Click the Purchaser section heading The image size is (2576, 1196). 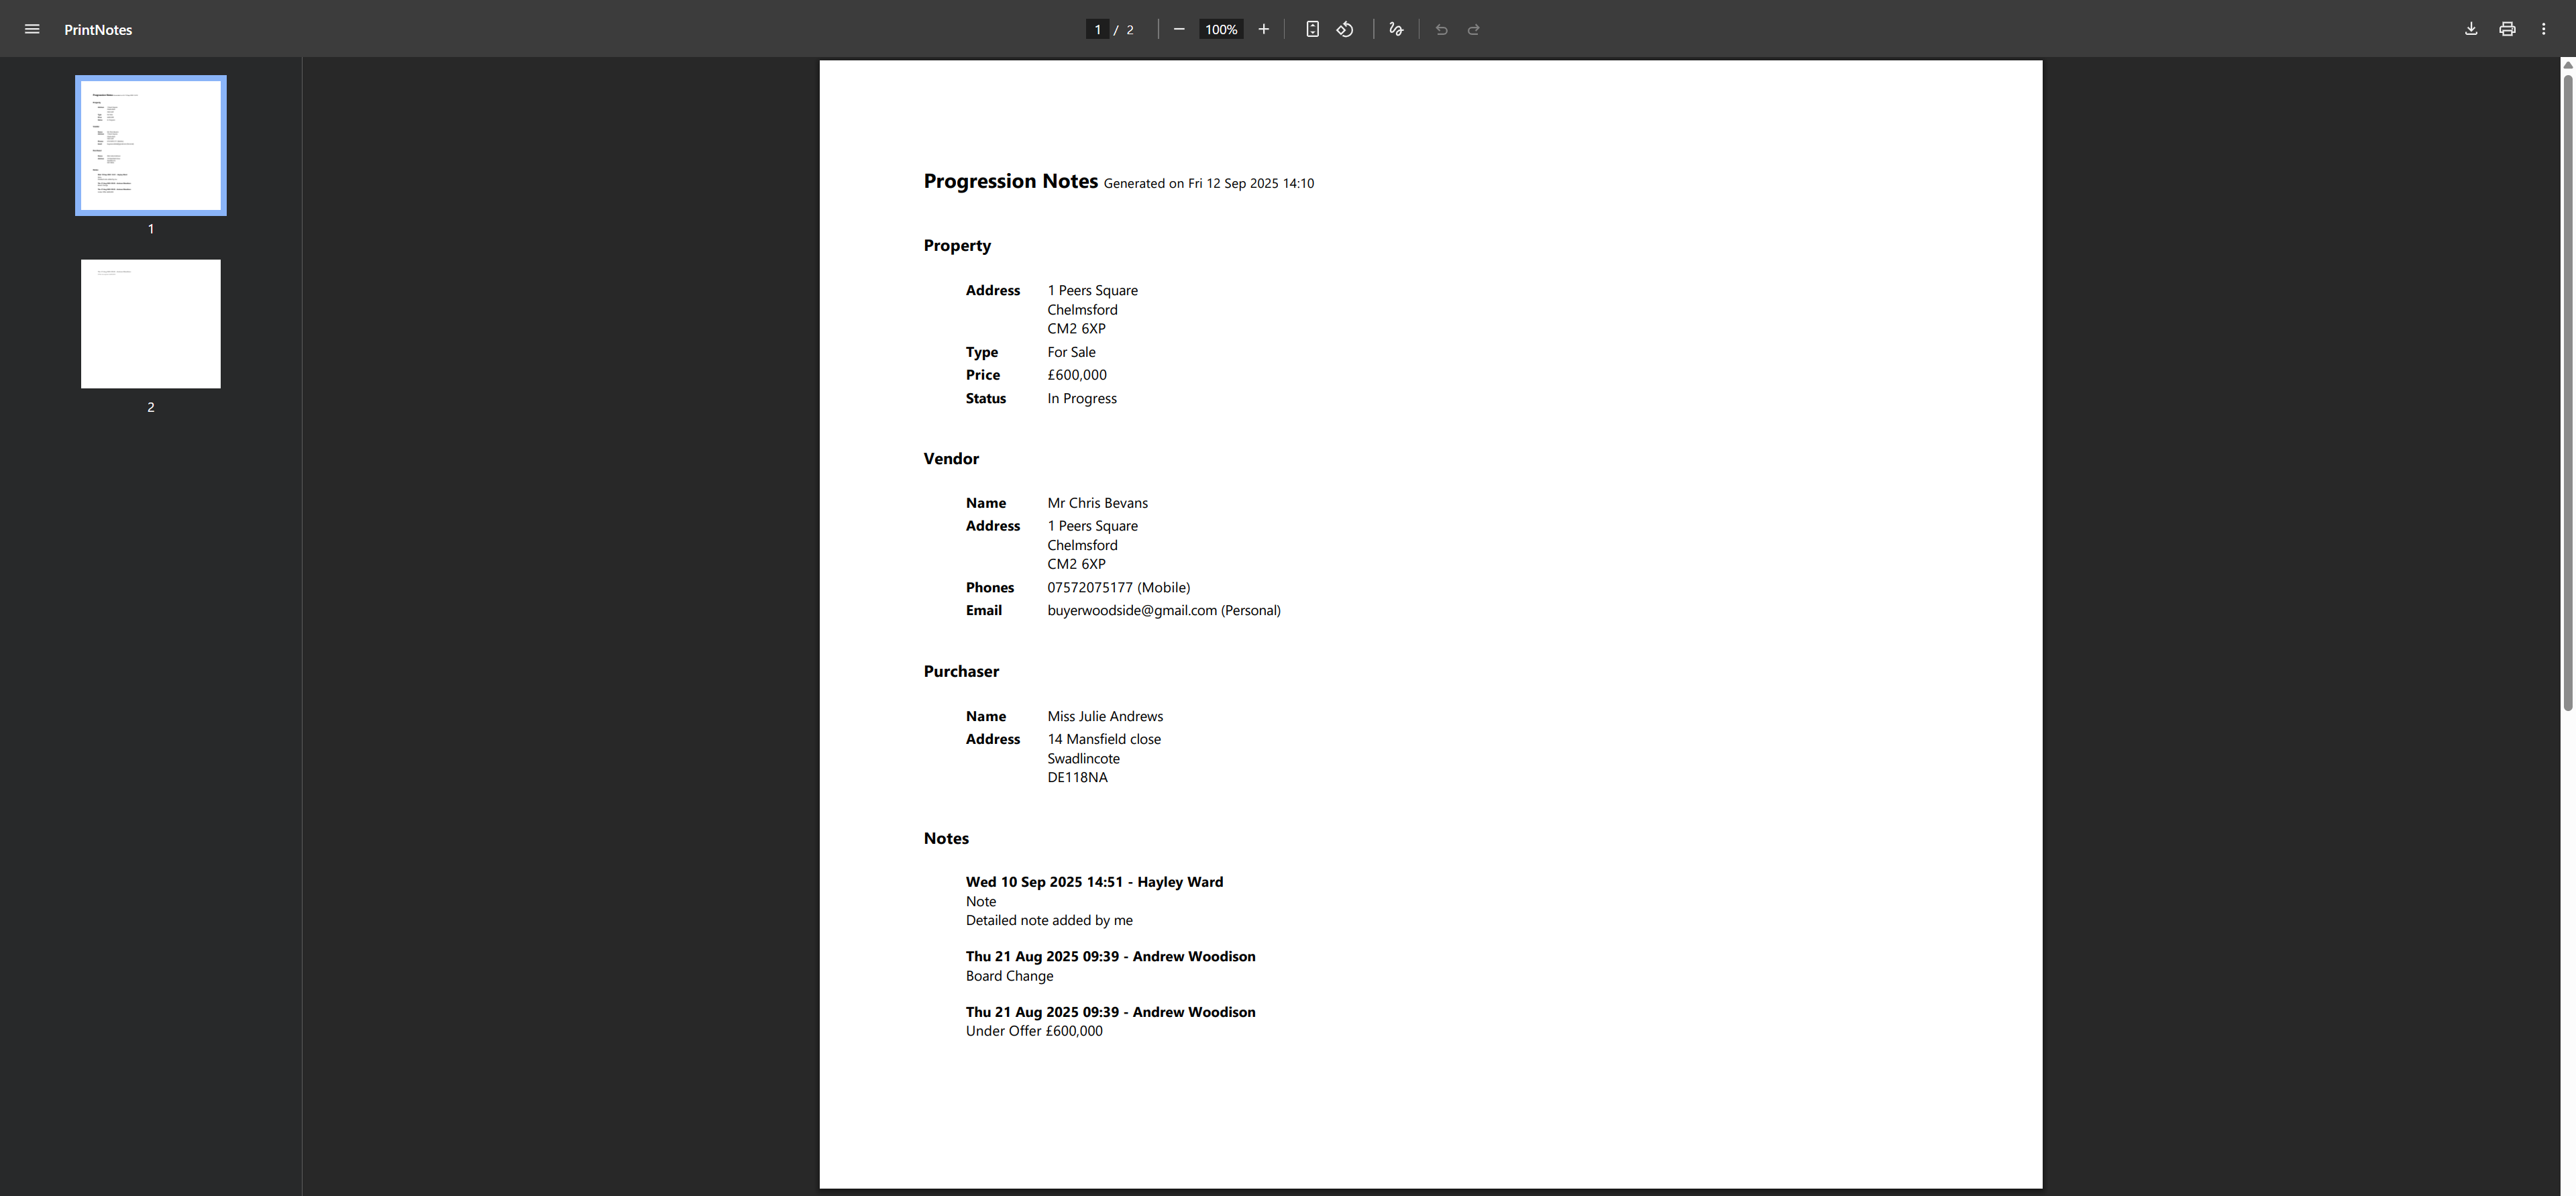pyautogui.click(x=961, y=671)
